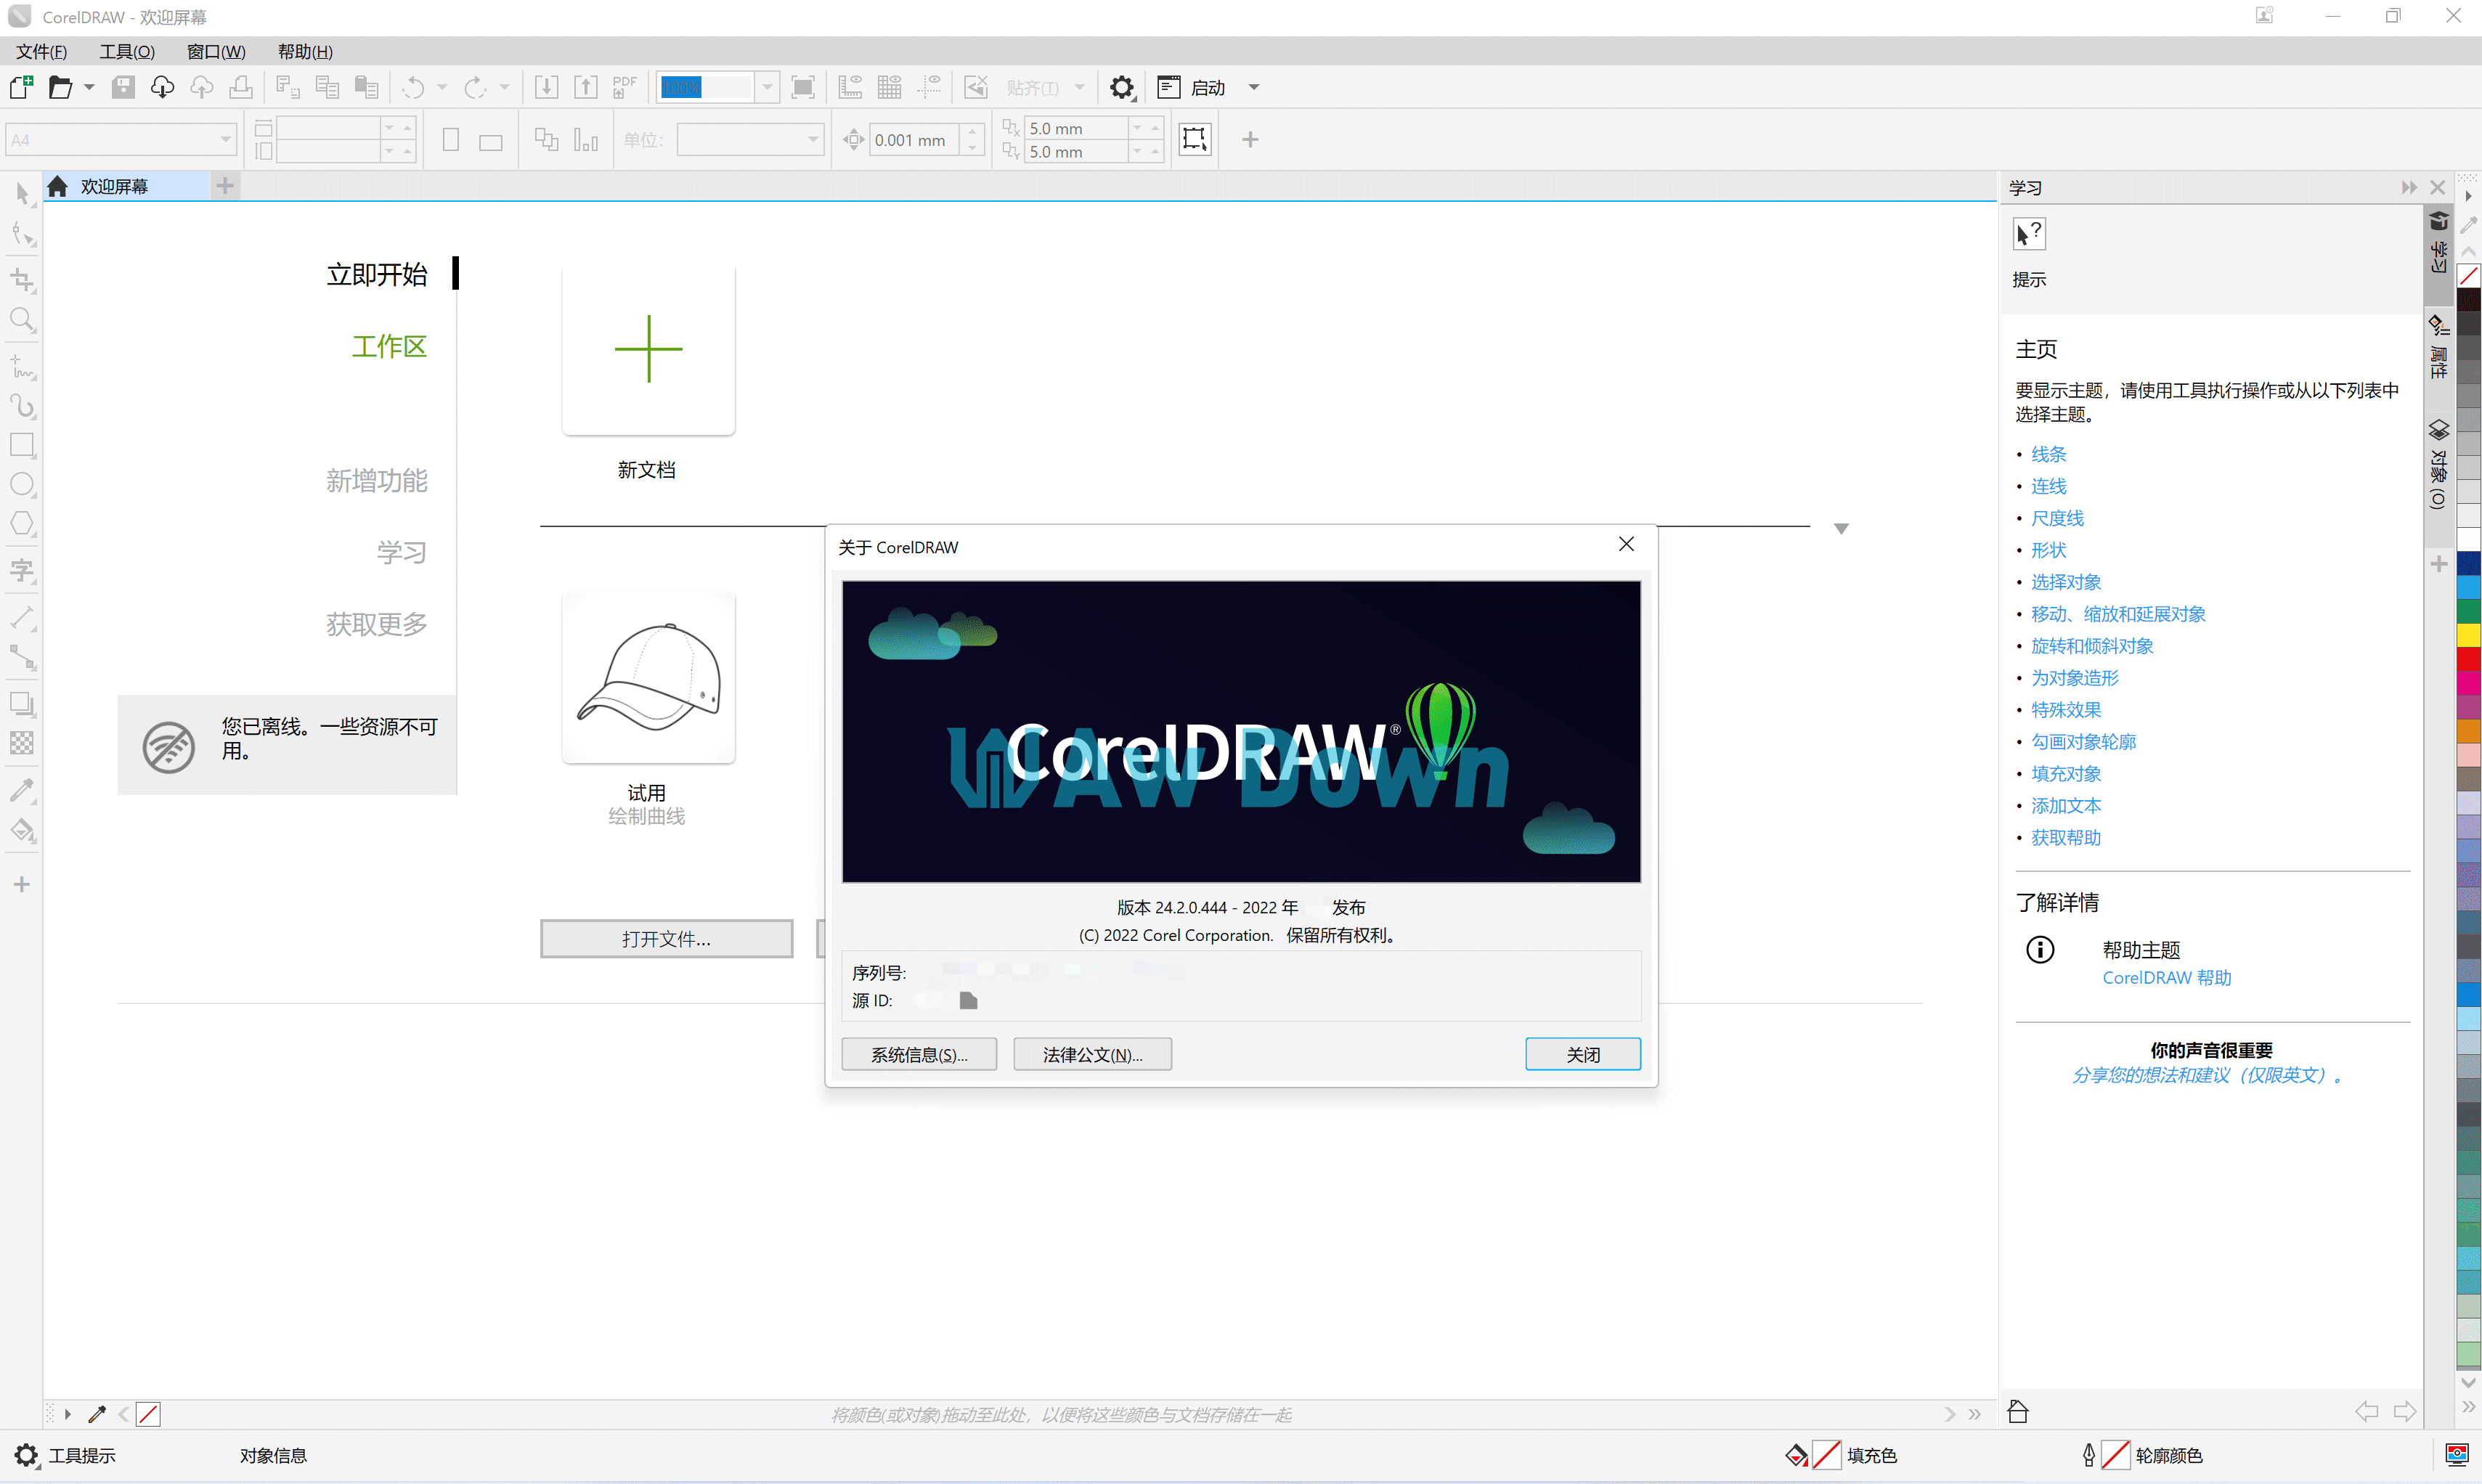Expand the Open file dropdown arrow

pos(89,88)
